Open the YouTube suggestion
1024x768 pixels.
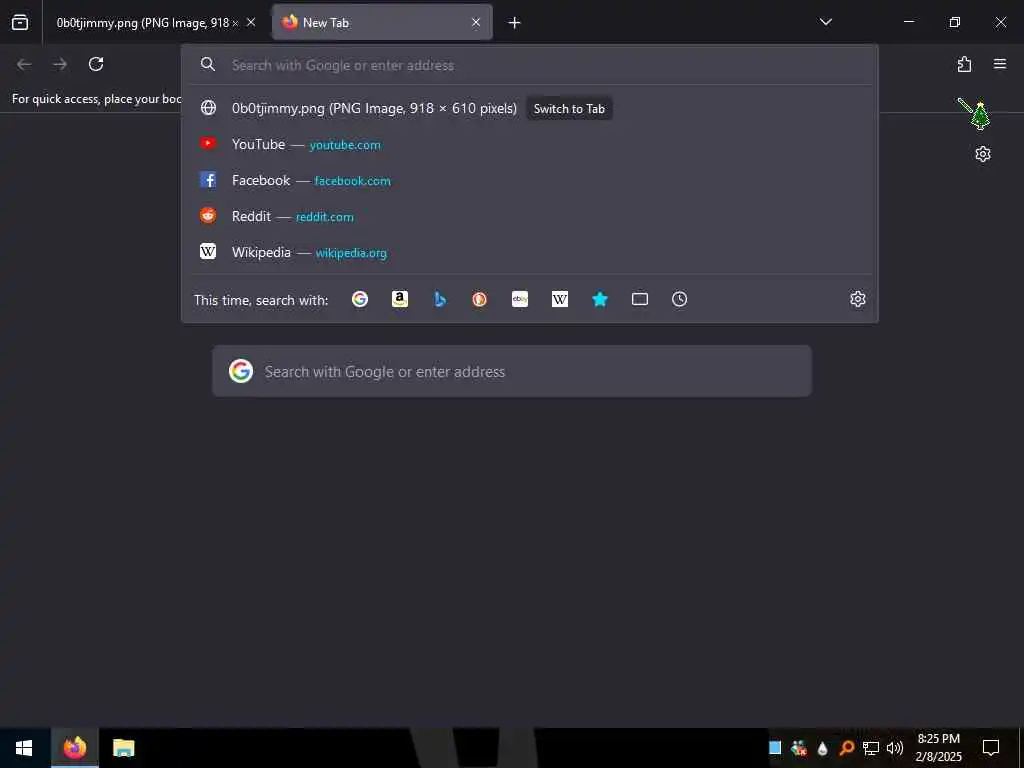(530, 144)
